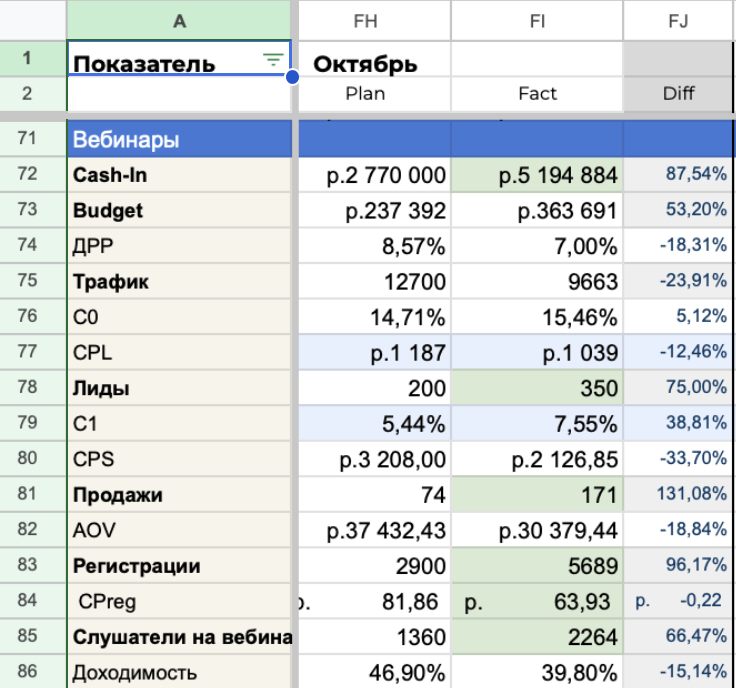Image resolution: width=736 pixels, height=688 pixels.
Task: Click Budget plan value р.237 392
Action: 375,211
